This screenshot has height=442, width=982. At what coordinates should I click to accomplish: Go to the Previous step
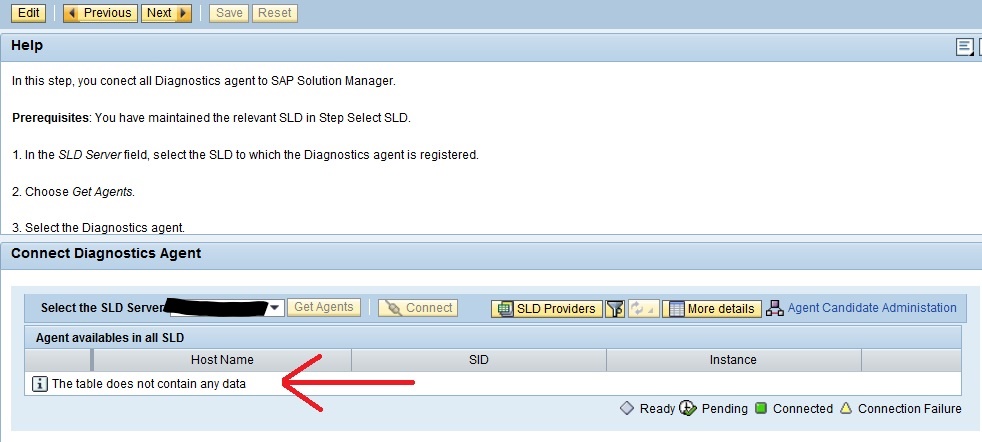(100, 13)
